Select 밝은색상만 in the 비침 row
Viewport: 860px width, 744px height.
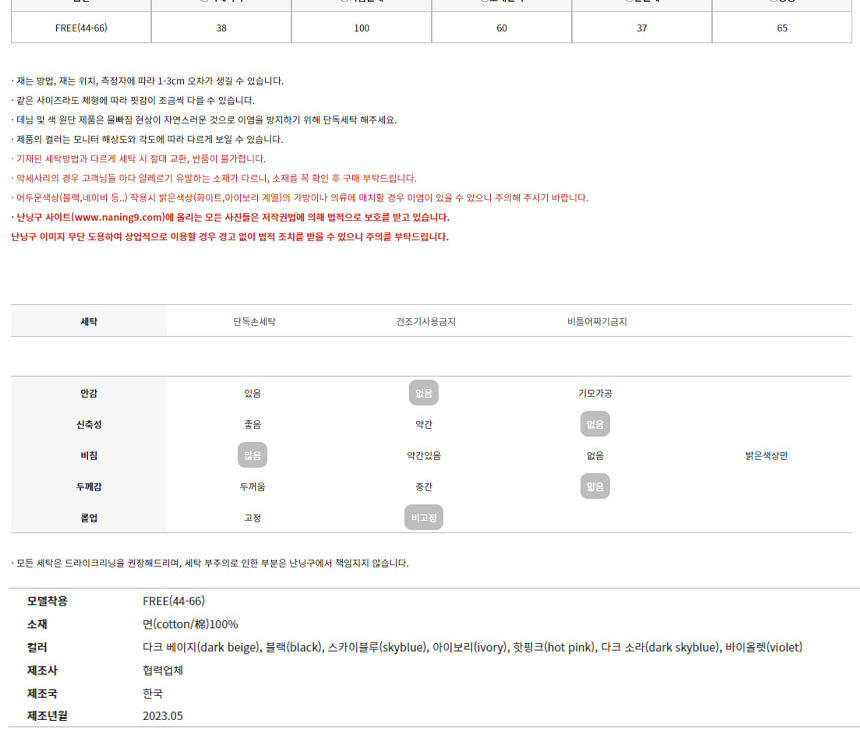click(766, 456)
